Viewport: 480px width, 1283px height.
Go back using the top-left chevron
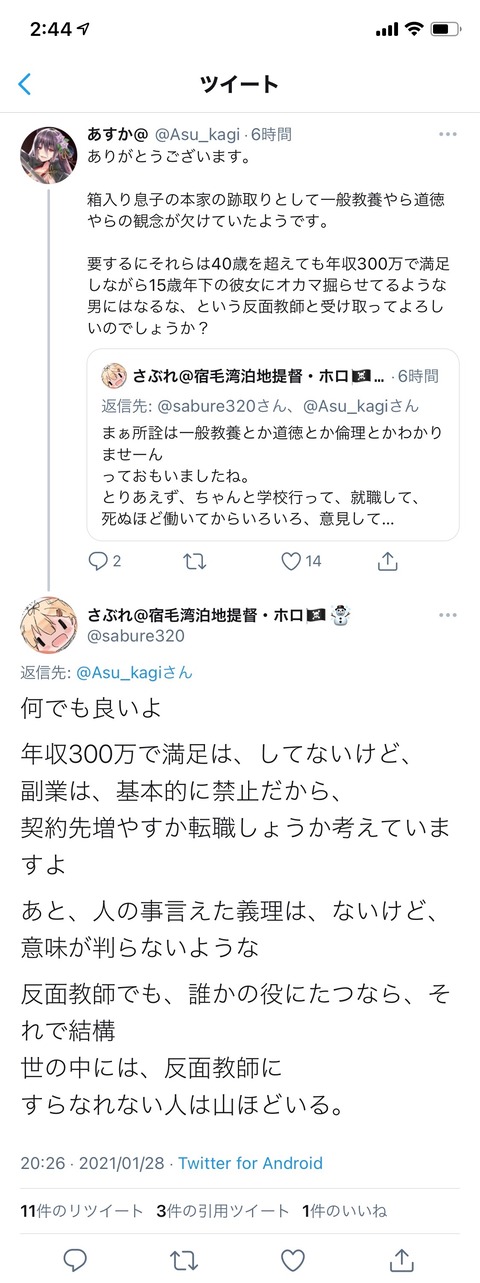pos(25,84)
